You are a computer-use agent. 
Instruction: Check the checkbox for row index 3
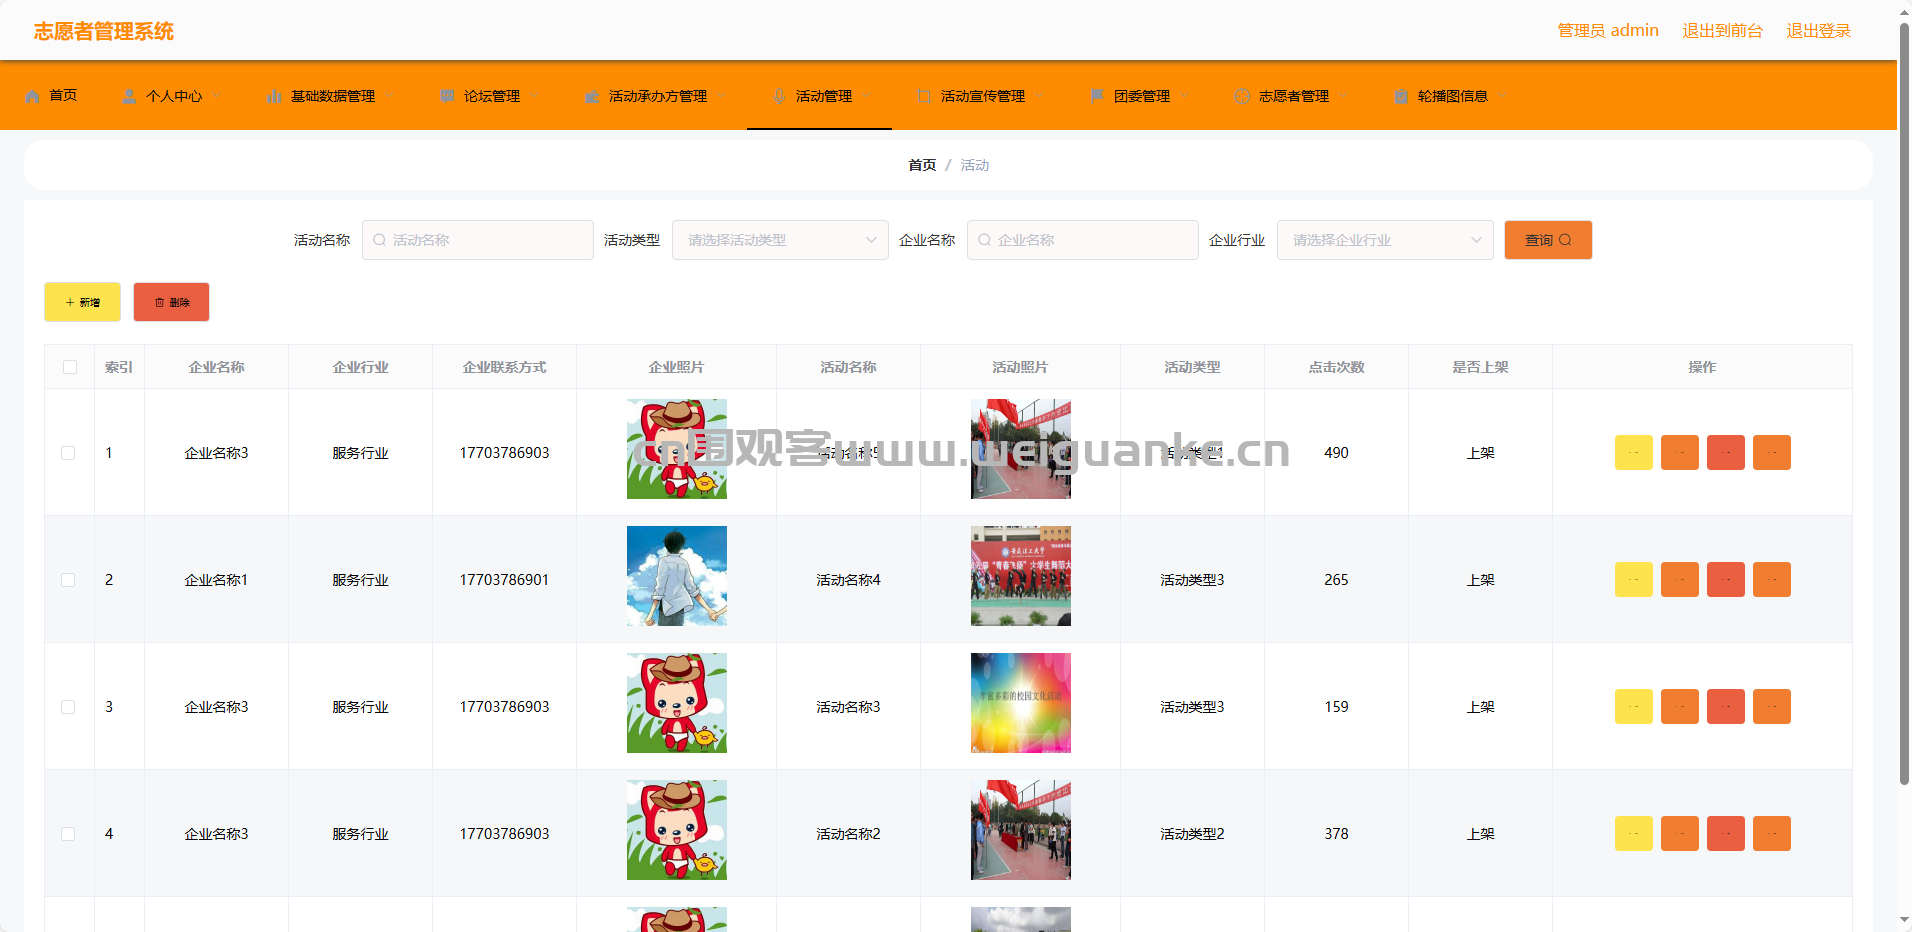[68, 707]
